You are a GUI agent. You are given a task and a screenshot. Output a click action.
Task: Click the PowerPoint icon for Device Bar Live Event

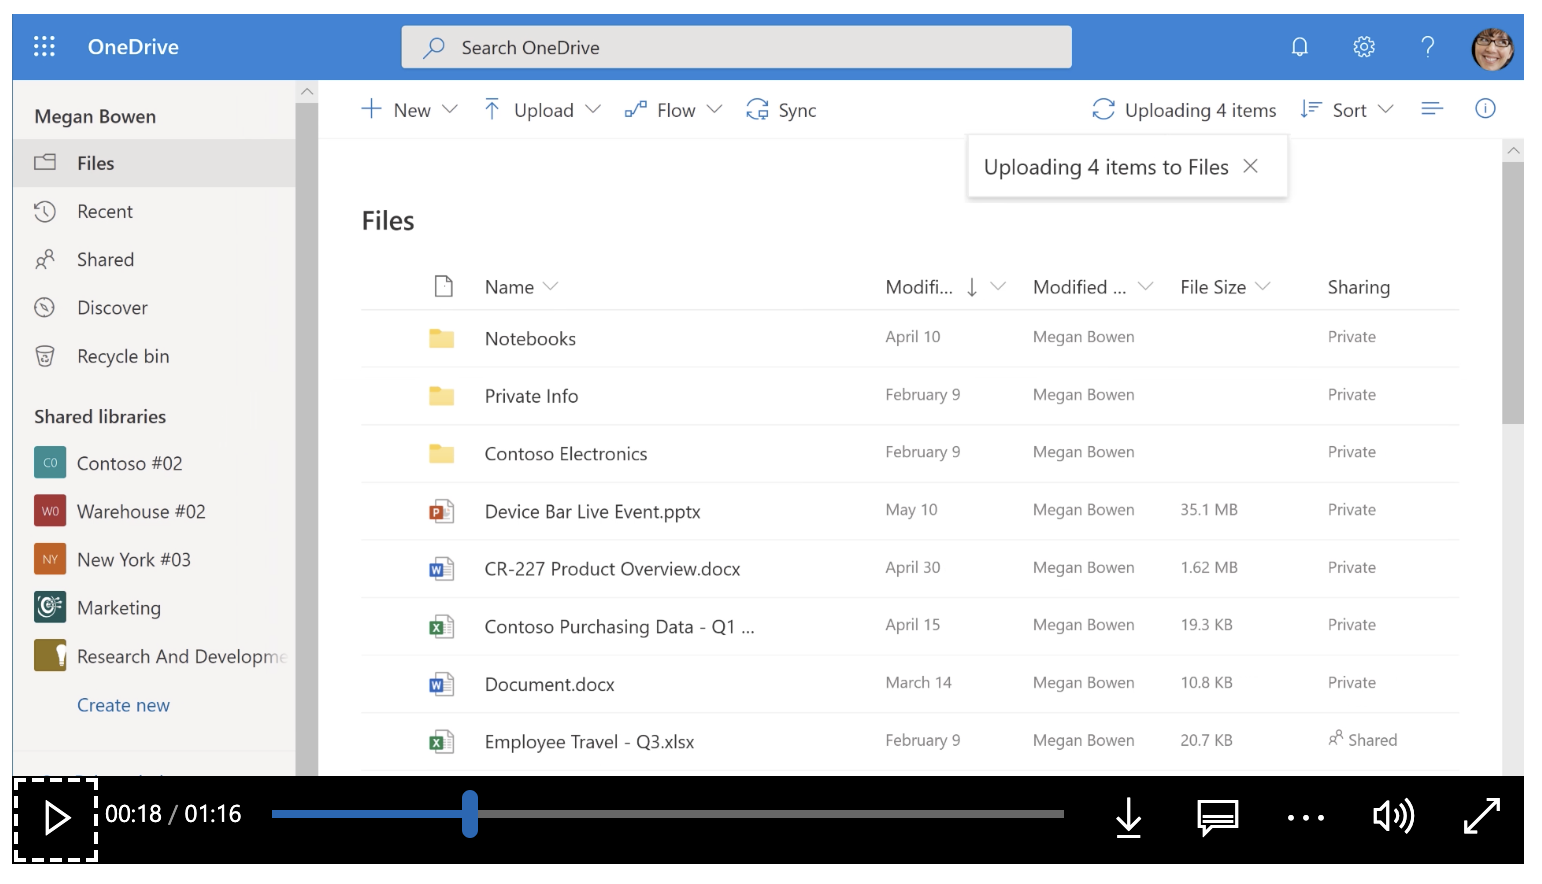tap(442, 512)
